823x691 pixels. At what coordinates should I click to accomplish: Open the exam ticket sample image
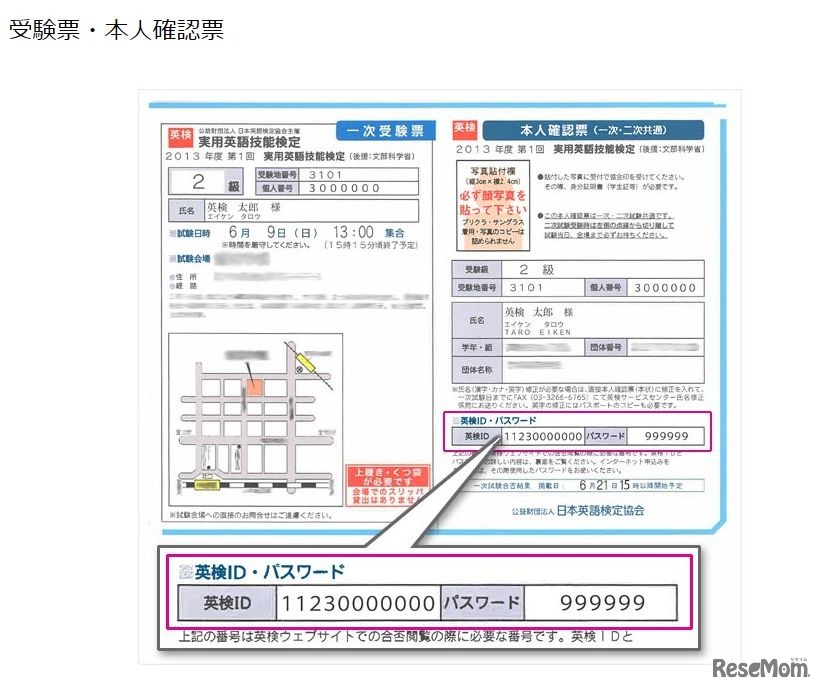[440, 376]
